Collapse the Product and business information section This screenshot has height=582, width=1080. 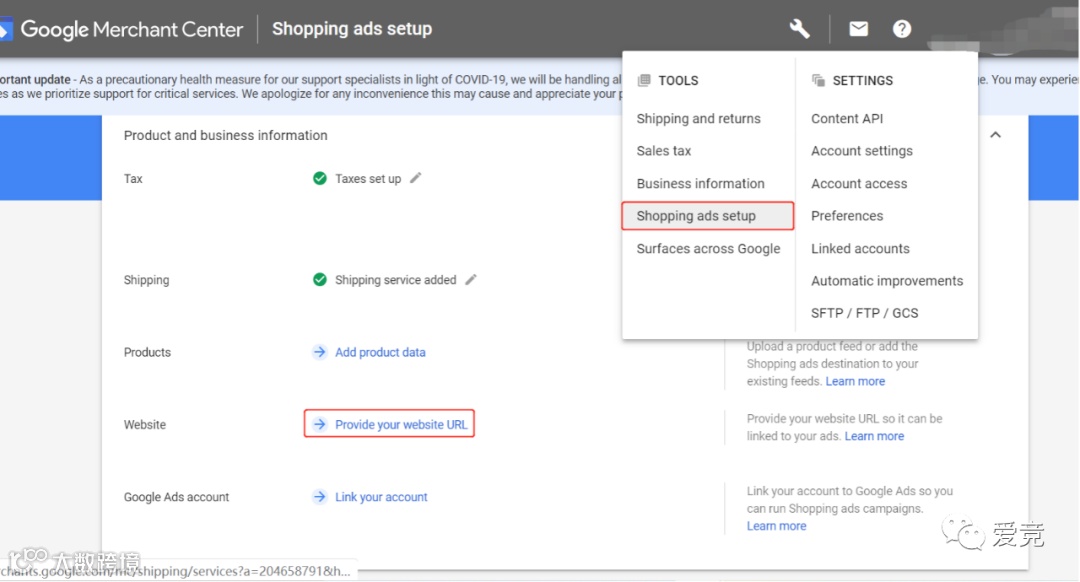[995, 135]
